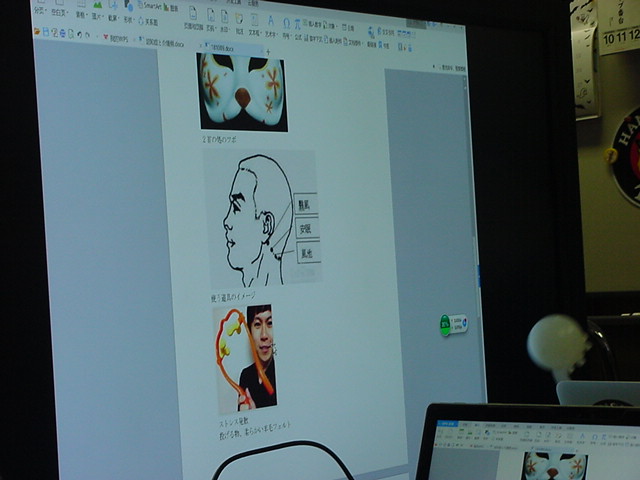
Task: Click the 首字下沉 drop cap button
Action: (314, 39)
